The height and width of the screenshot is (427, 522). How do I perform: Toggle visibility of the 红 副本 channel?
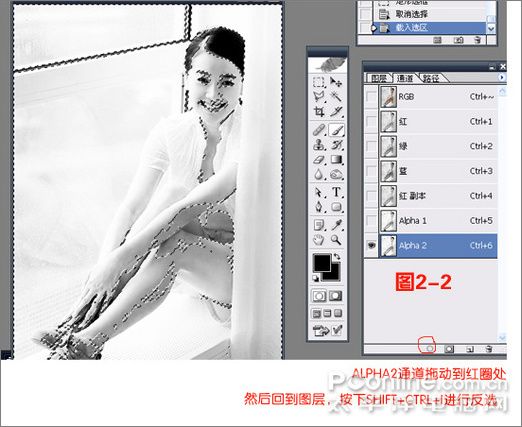[371, 196]
